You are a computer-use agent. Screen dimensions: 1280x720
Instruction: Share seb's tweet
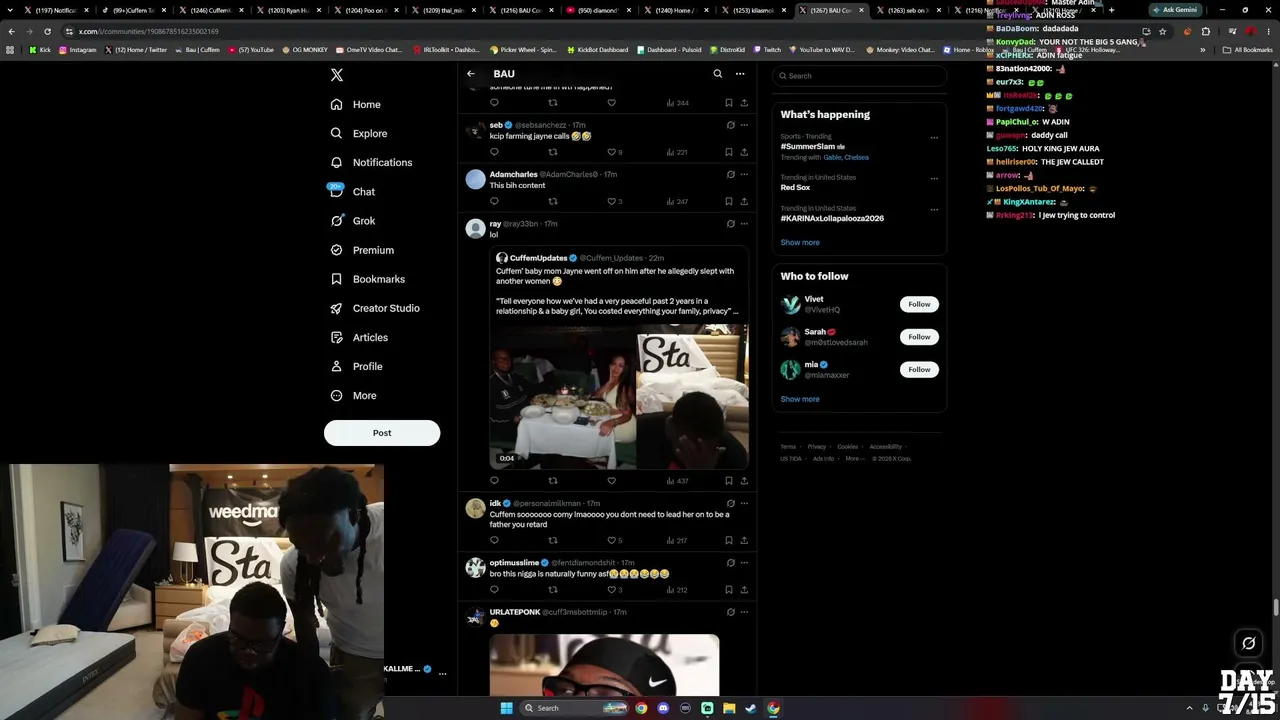(744, 152)
